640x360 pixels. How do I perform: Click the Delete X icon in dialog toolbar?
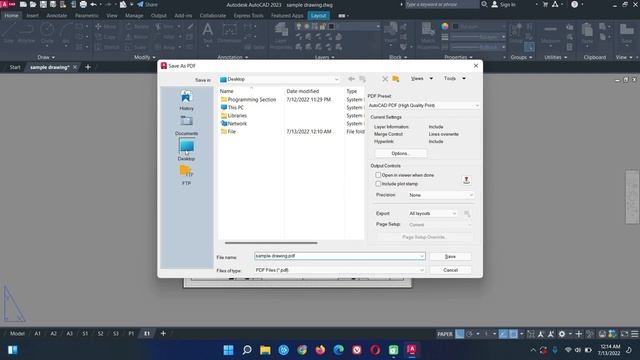click(385, 79)
